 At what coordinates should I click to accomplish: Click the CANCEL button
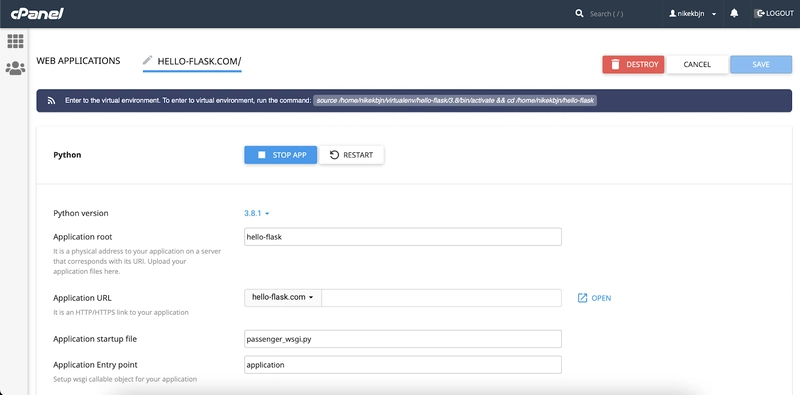[x=697, y=64]
